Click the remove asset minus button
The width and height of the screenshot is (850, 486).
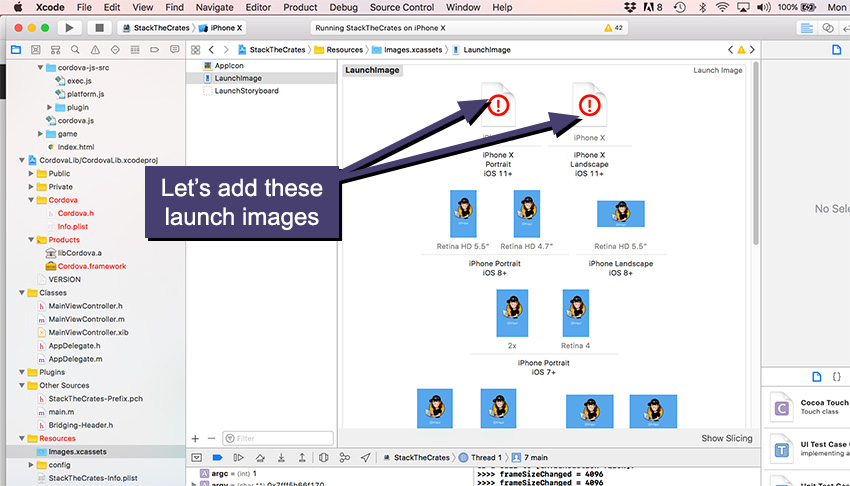[x=211, y=438]
